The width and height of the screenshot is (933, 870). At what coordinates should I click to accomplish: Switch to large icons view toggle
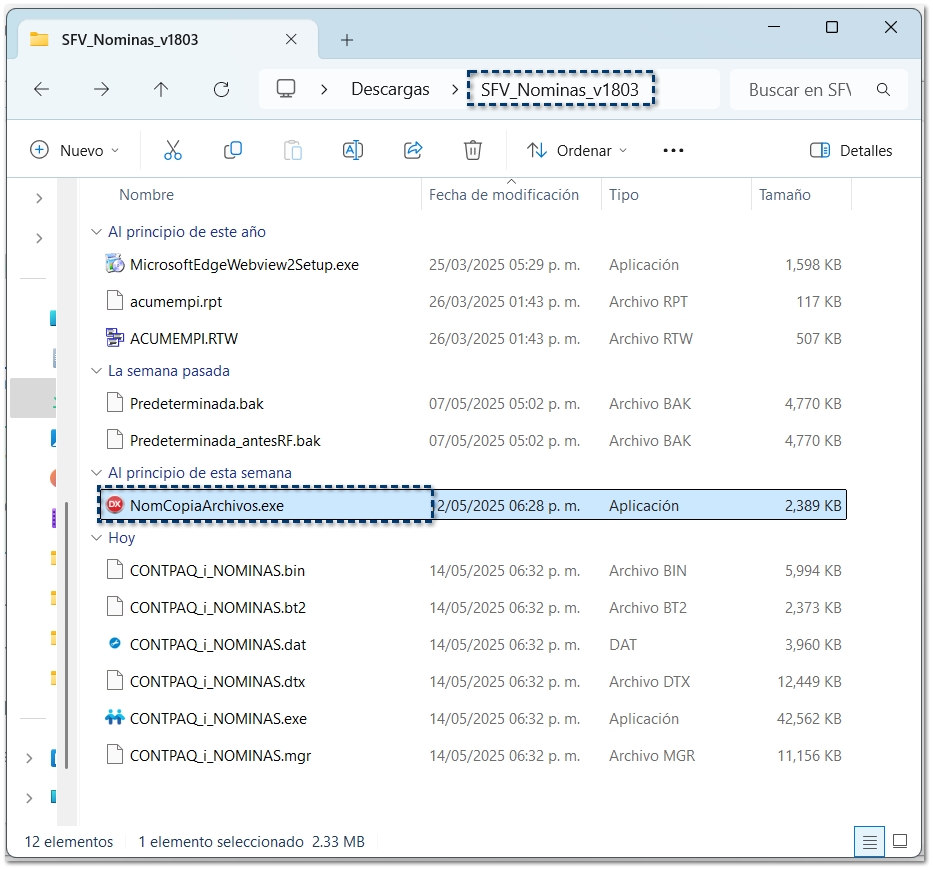pyautogui.click(x=900, y=841)
